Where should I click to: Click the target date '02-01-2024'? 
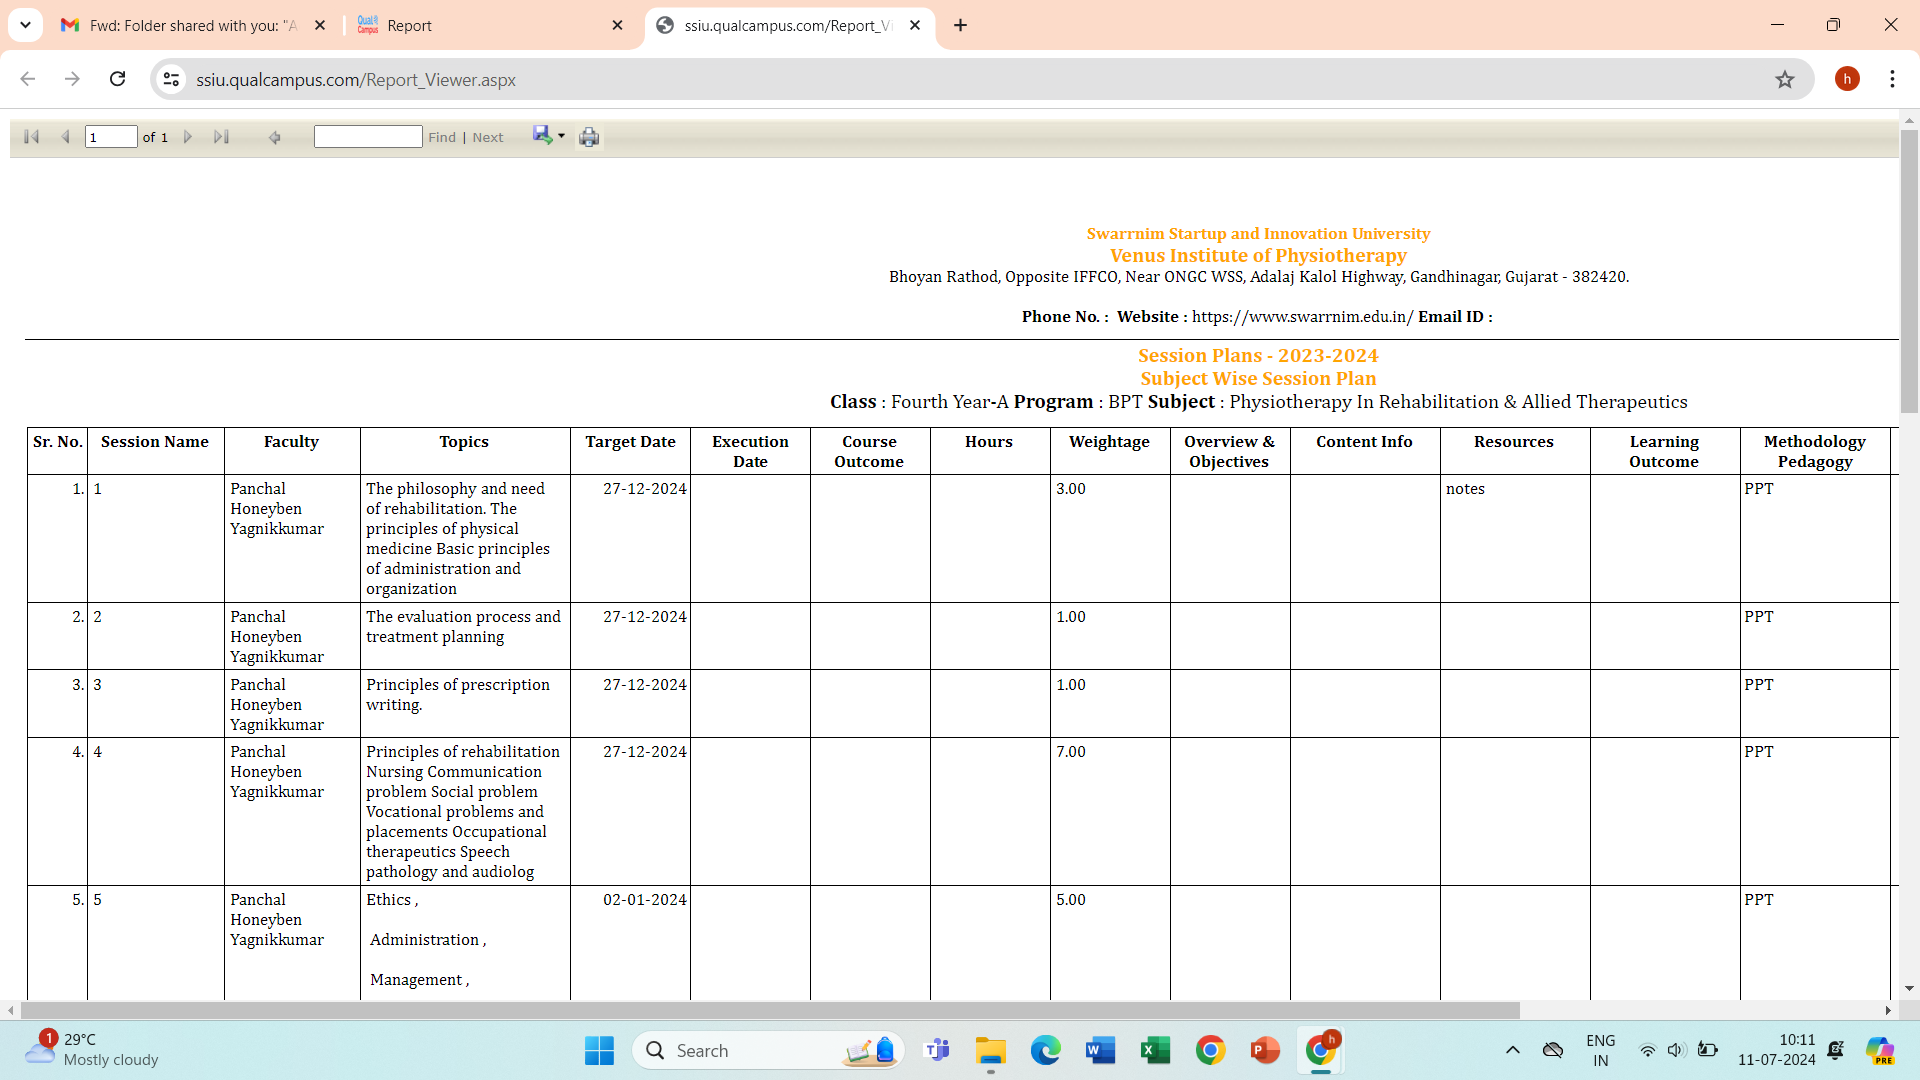coord(645,900)
